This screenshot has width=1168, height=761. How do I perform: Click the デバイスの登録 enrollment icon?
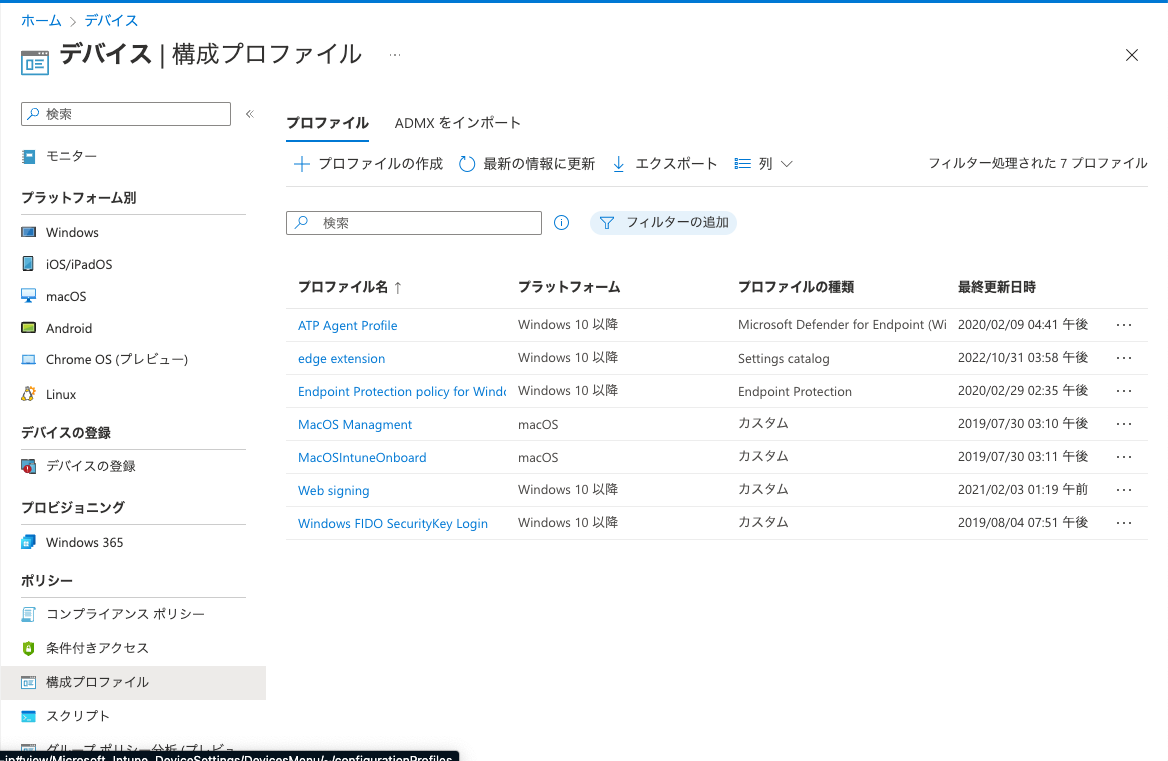coord(28,466)
